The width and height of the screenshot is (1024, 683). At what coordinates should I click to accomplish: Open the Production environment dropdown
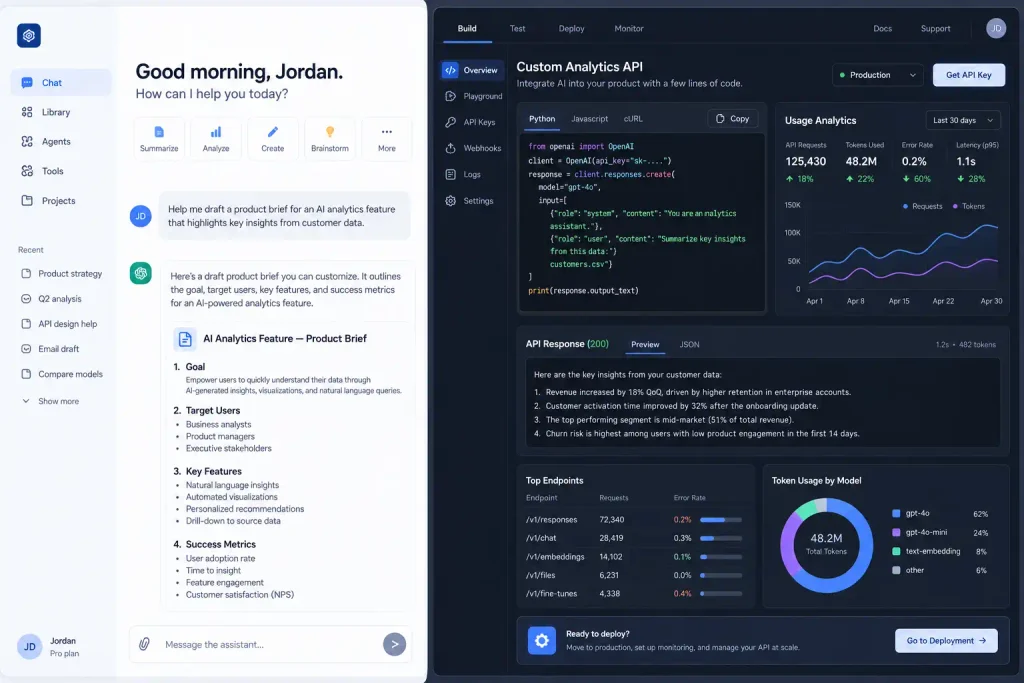pos(878,75)
